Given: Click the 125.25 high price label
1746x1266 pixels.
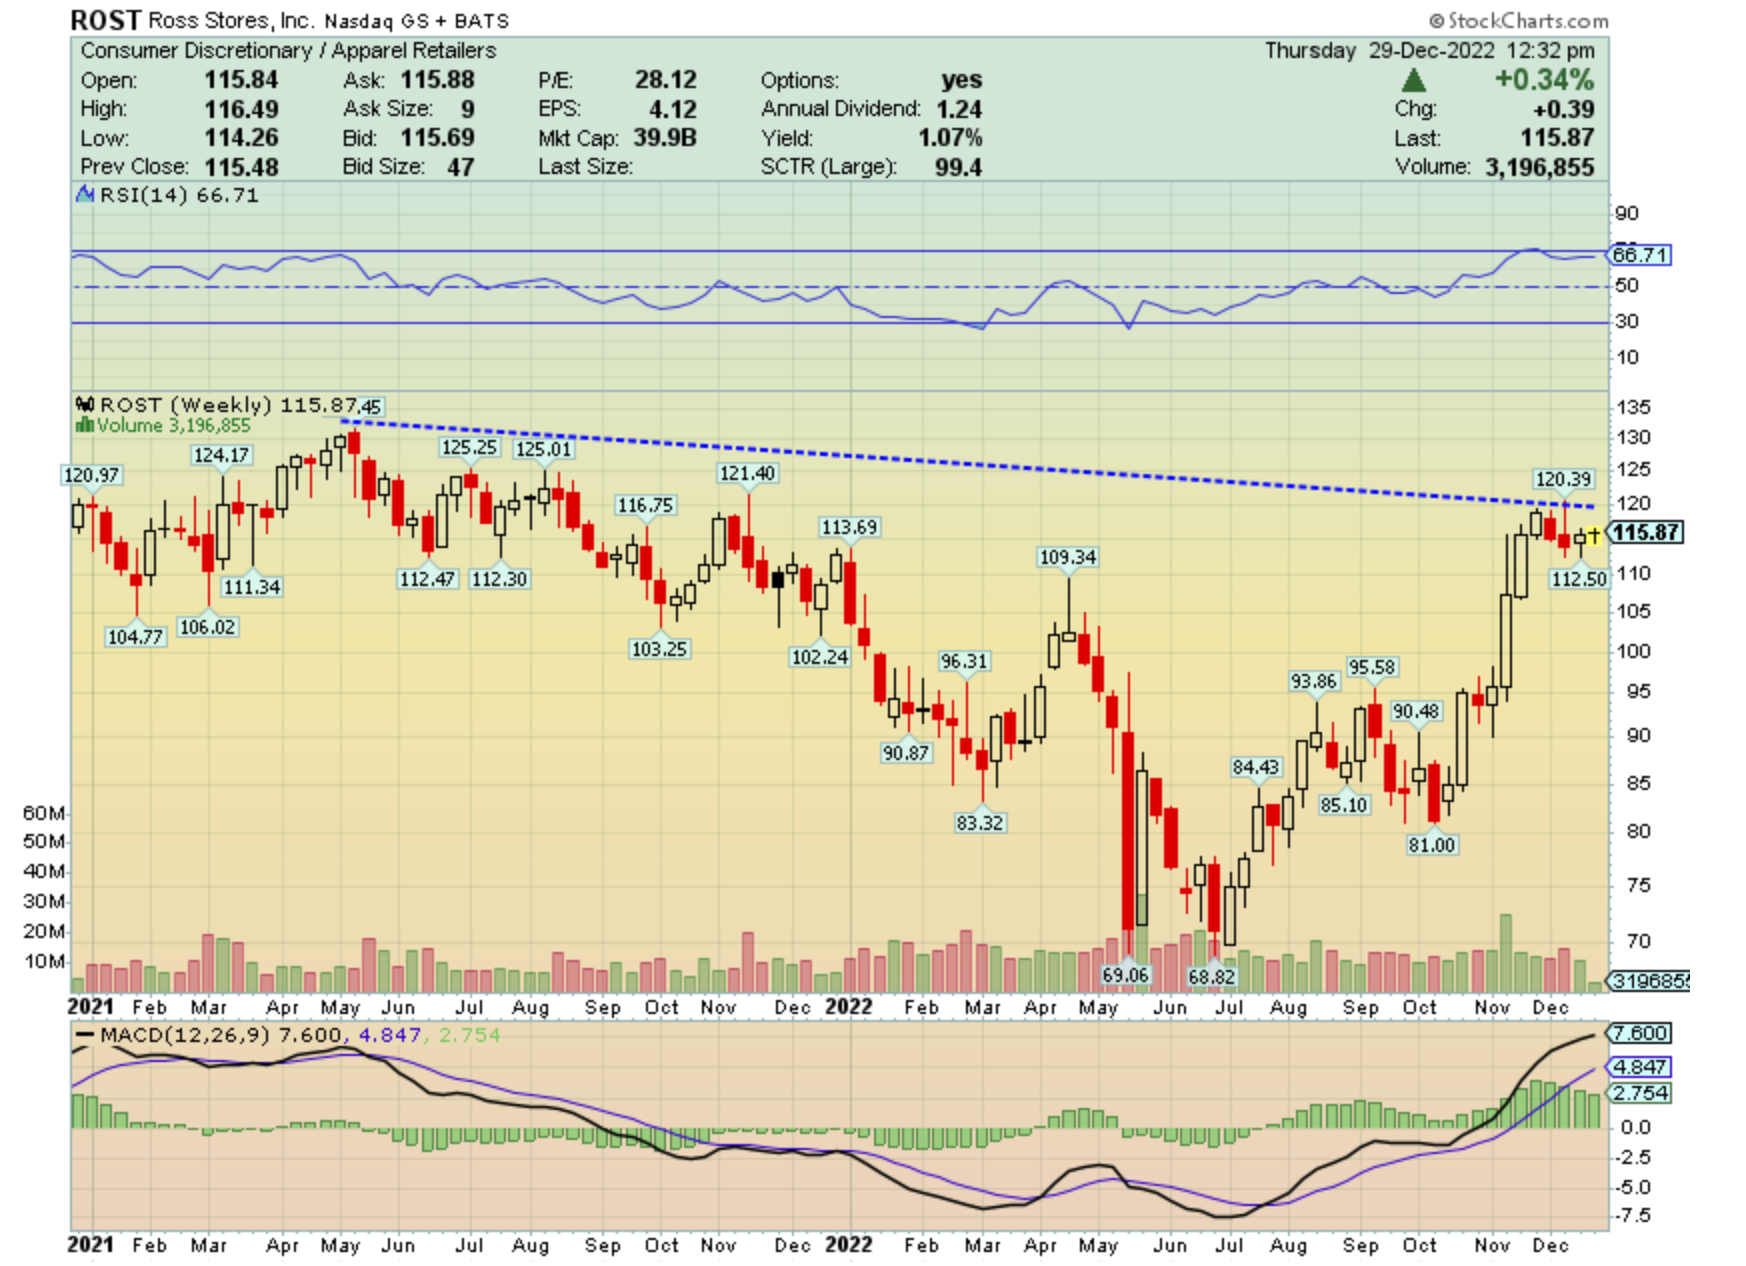Looking at the screenshot, I should pyautogui.click(x=469, y=447).
